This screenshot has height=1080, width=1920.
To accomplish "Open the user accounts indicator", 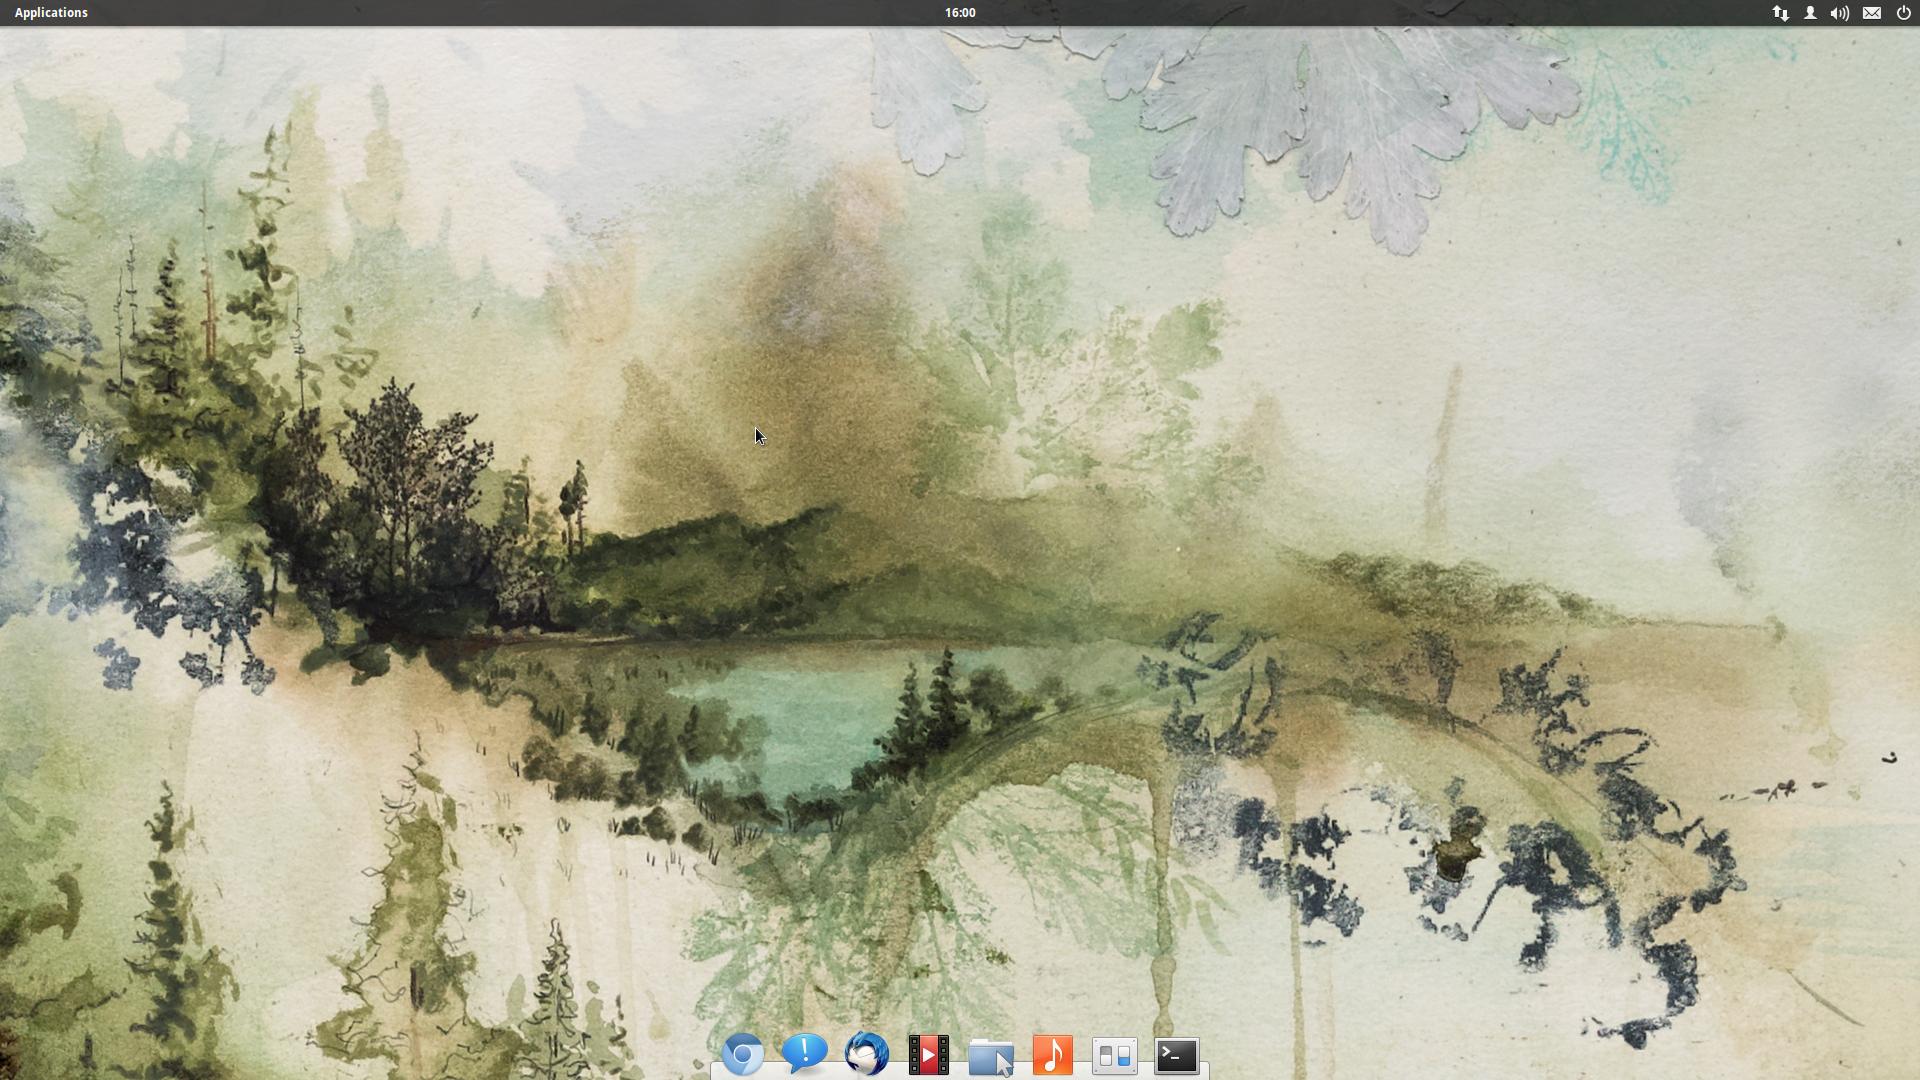I will (x=1810, y=13).
